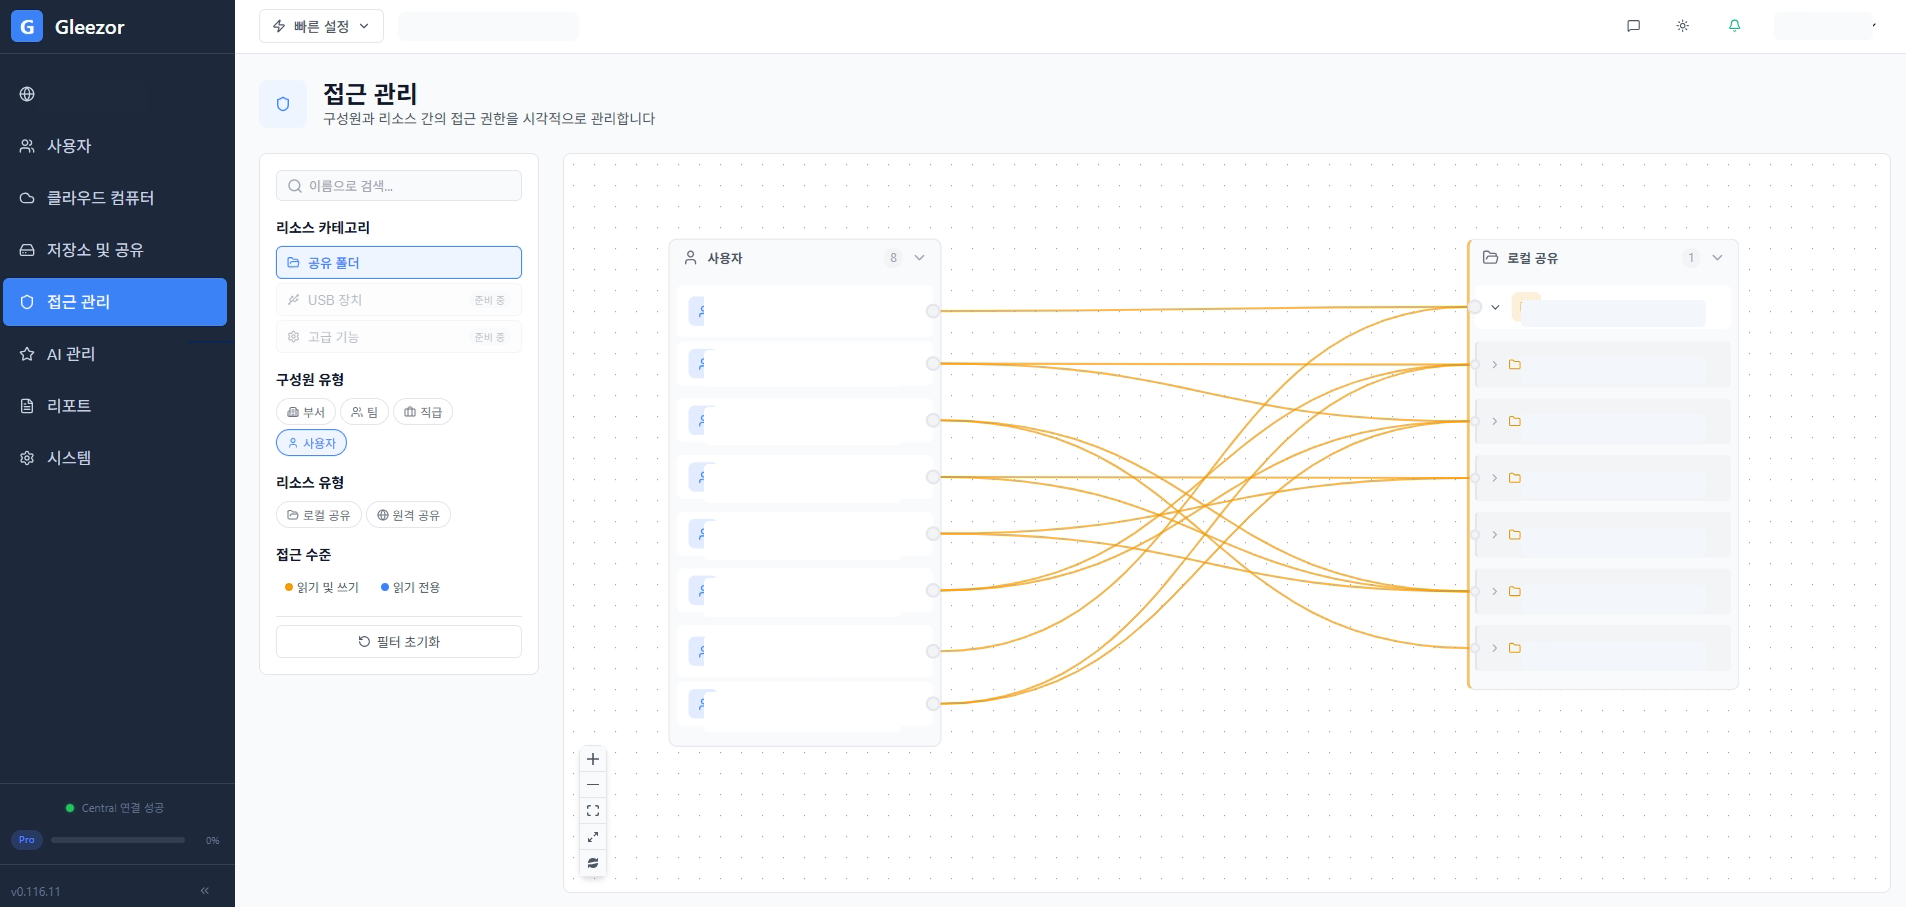1906x907 pixels.
Task: Open the globe overview icon in sidebar
Action: click(27, 94)
